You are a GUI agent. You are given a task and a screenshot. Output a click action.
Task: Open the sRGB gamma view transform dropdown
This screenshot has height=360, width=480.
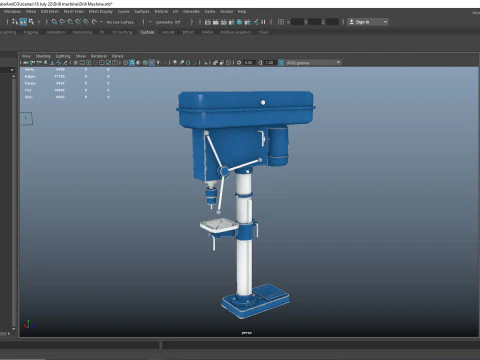coord(313,63)
